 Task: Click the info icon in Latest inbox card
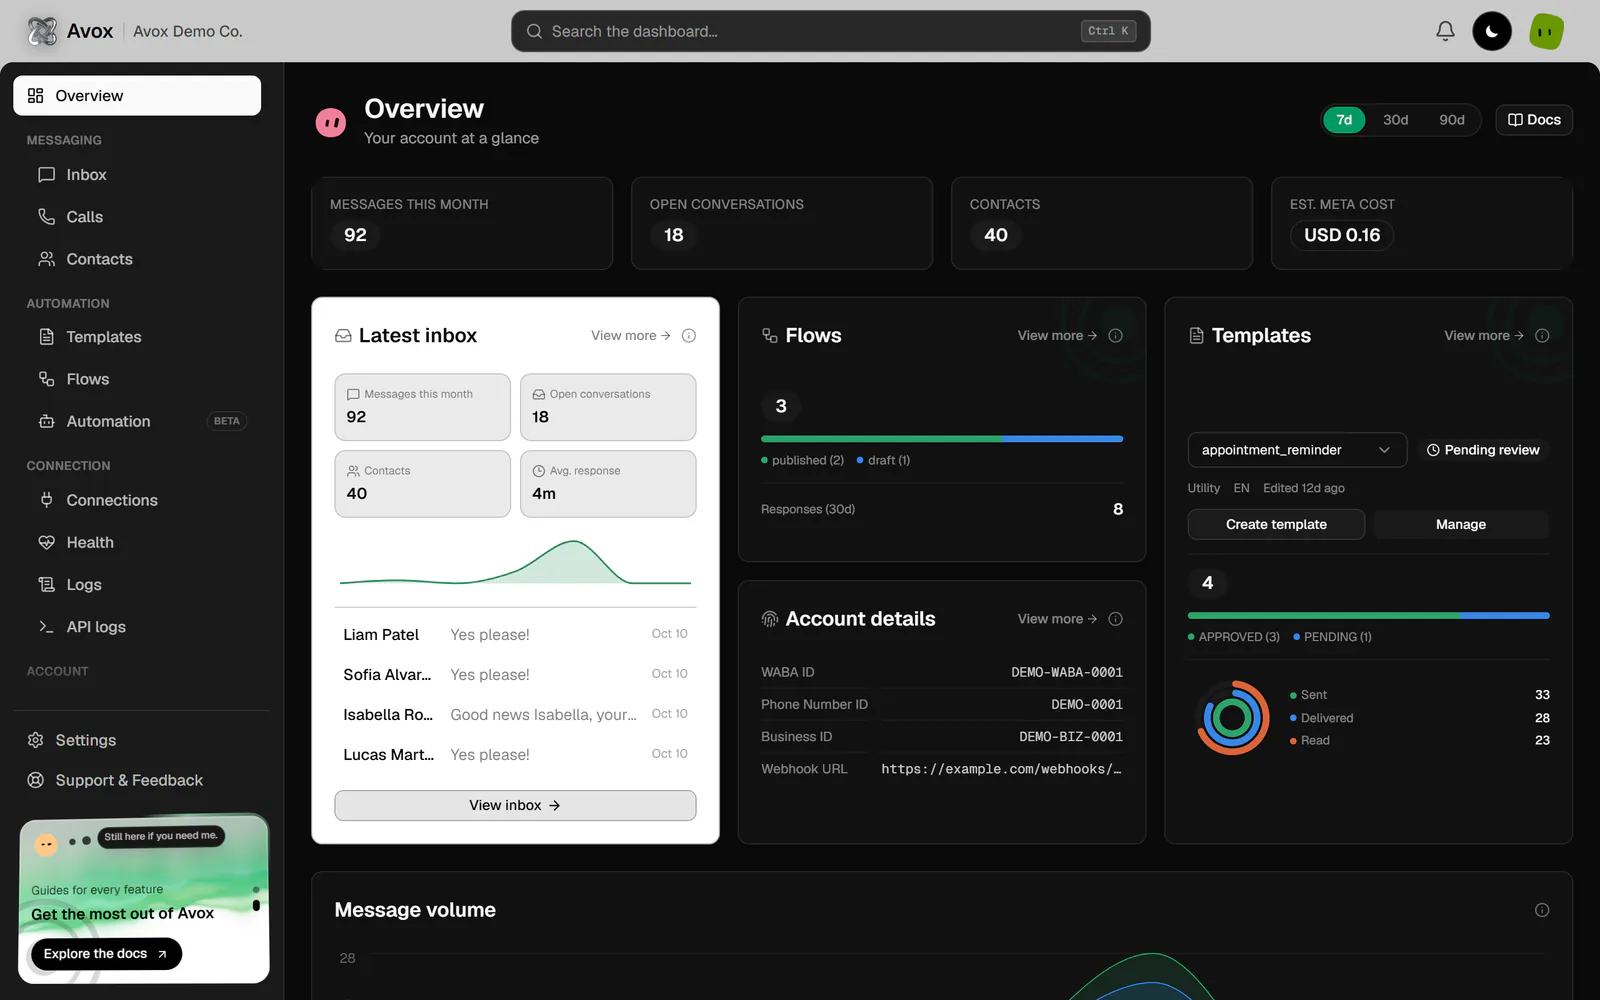tap(689, 336)
